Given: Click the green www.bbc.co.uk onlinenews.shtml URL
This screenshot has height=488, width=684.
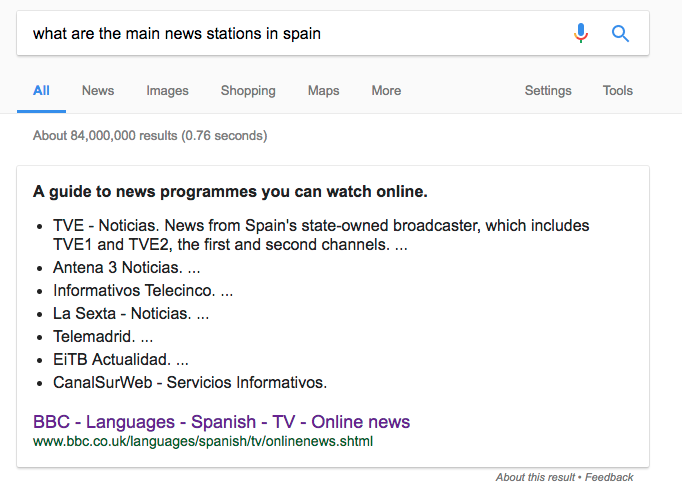Looking at the screenshot, I should [x=203, y=441].
